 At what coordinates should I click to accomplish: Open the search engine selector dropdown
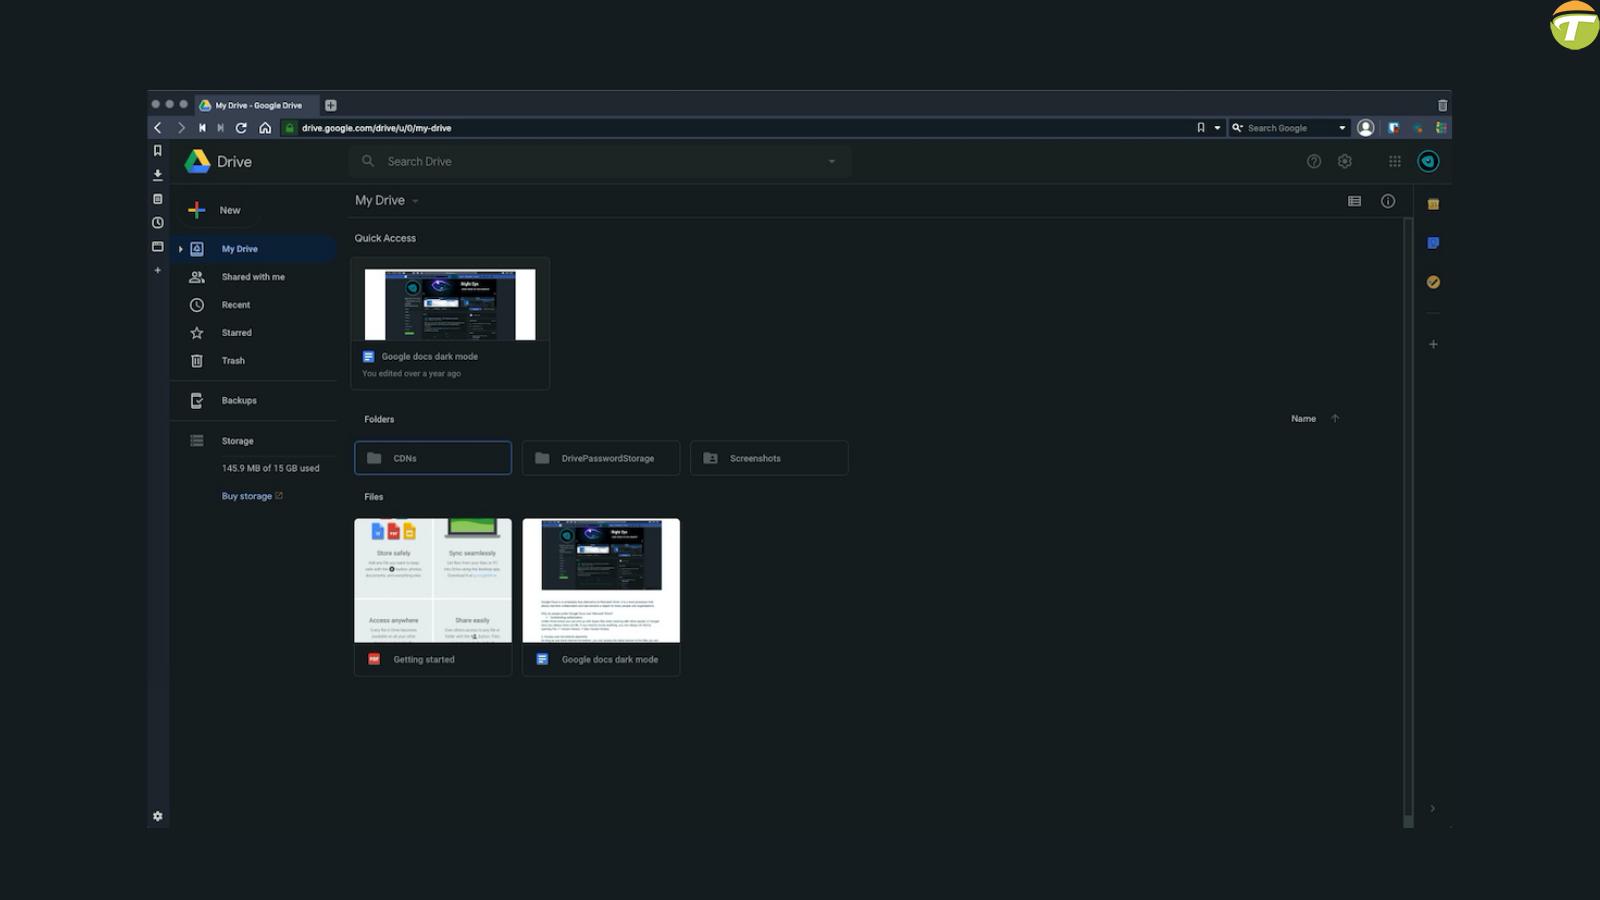pos(1237,128)
